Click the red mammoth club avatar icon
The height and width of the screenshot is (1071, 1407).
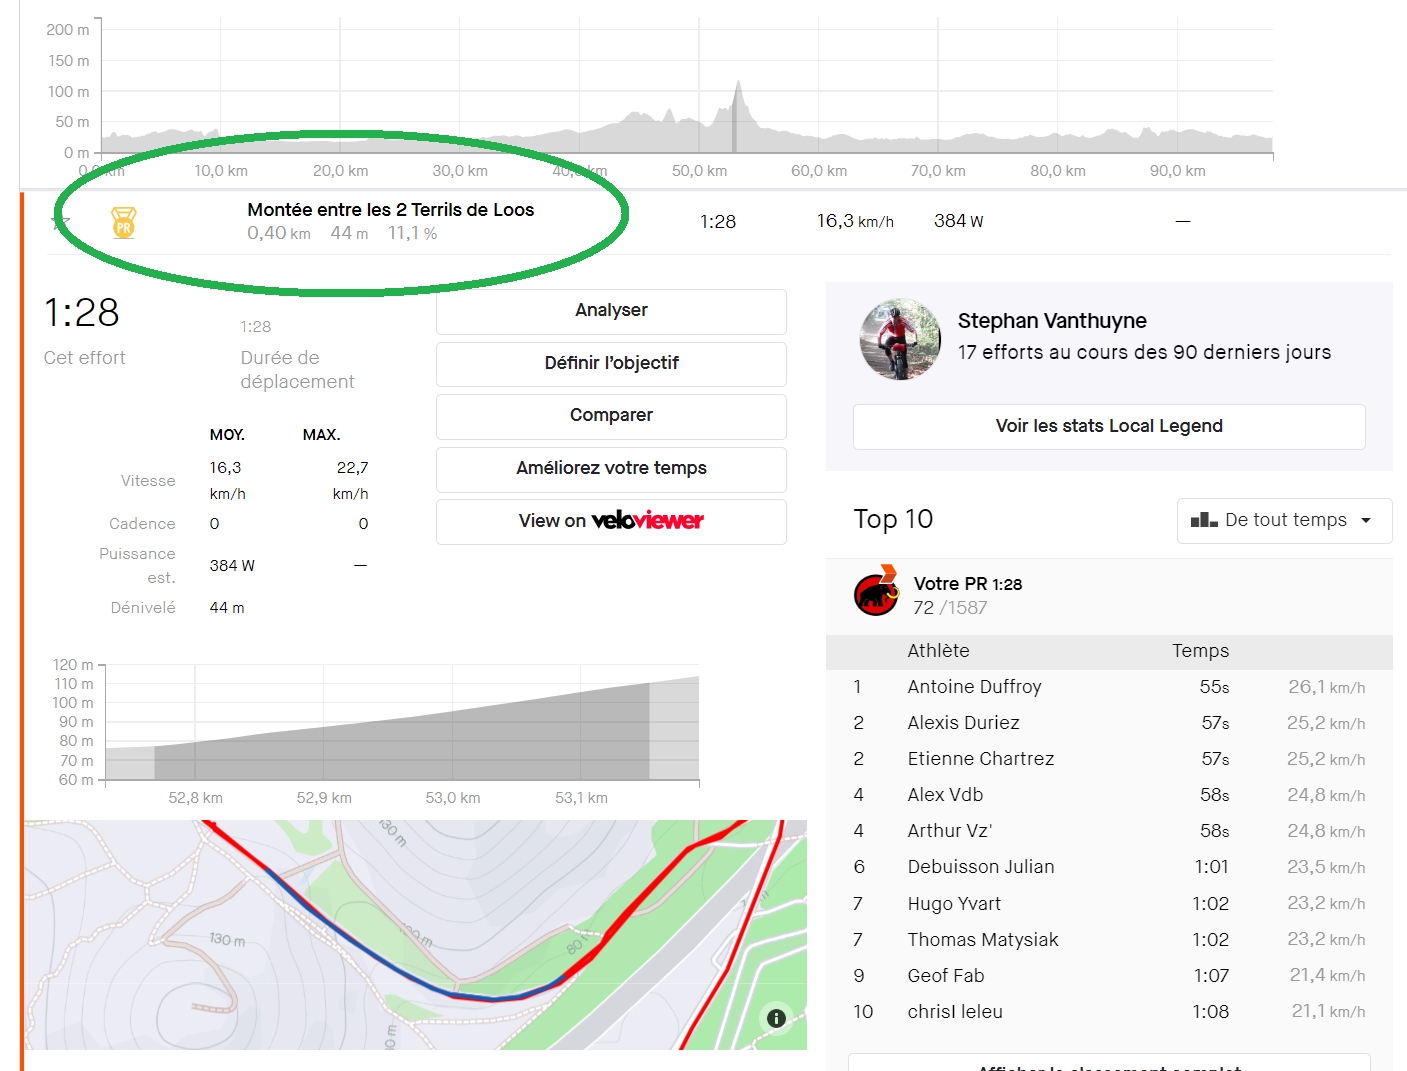(876, 594)
